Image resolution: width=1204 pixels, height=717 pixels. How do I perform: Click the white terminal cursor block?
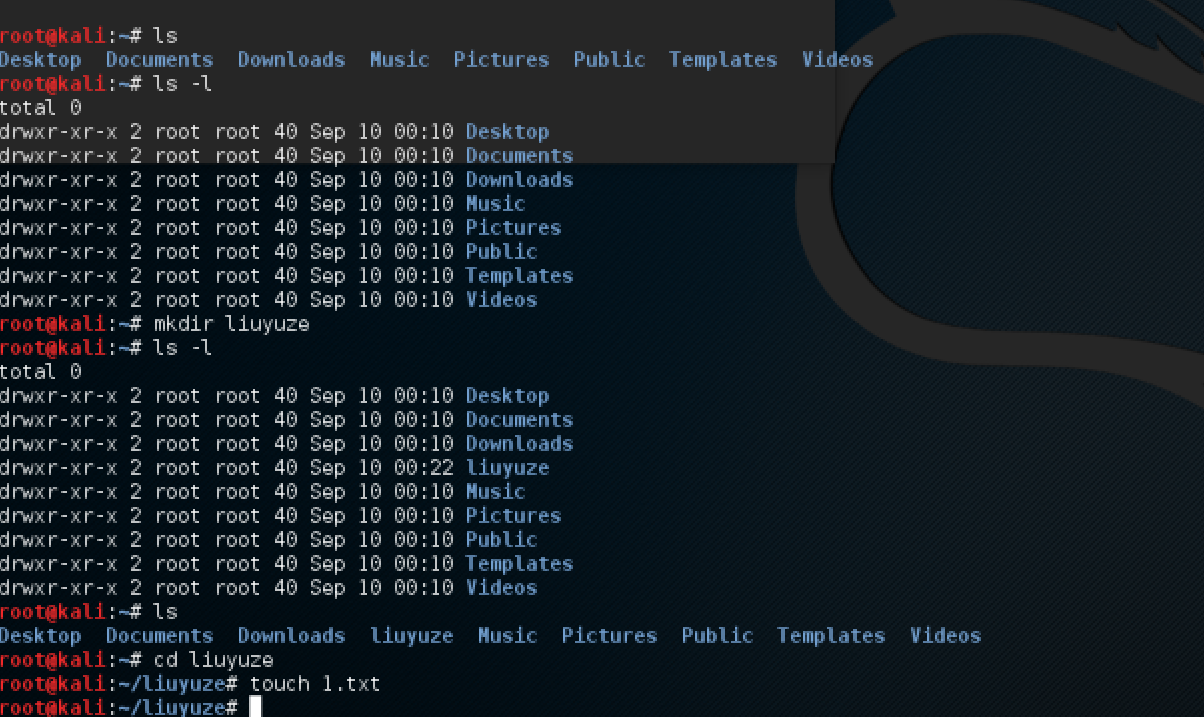coord(256,708)
